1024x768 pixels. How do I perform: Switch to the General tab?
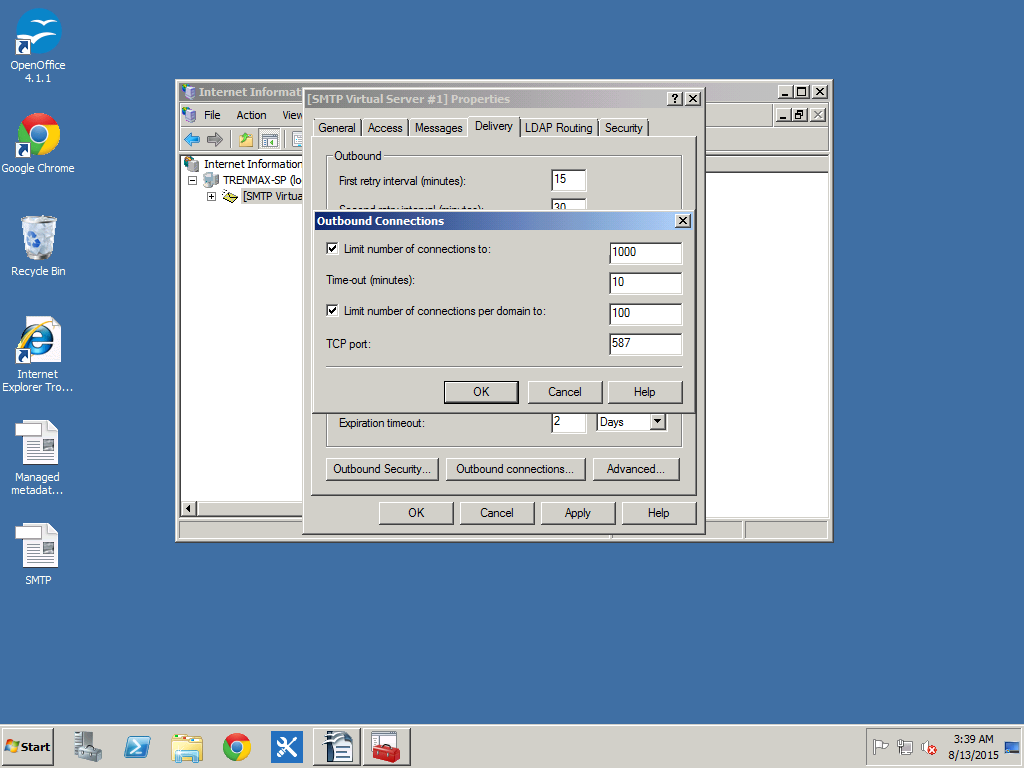337,128
